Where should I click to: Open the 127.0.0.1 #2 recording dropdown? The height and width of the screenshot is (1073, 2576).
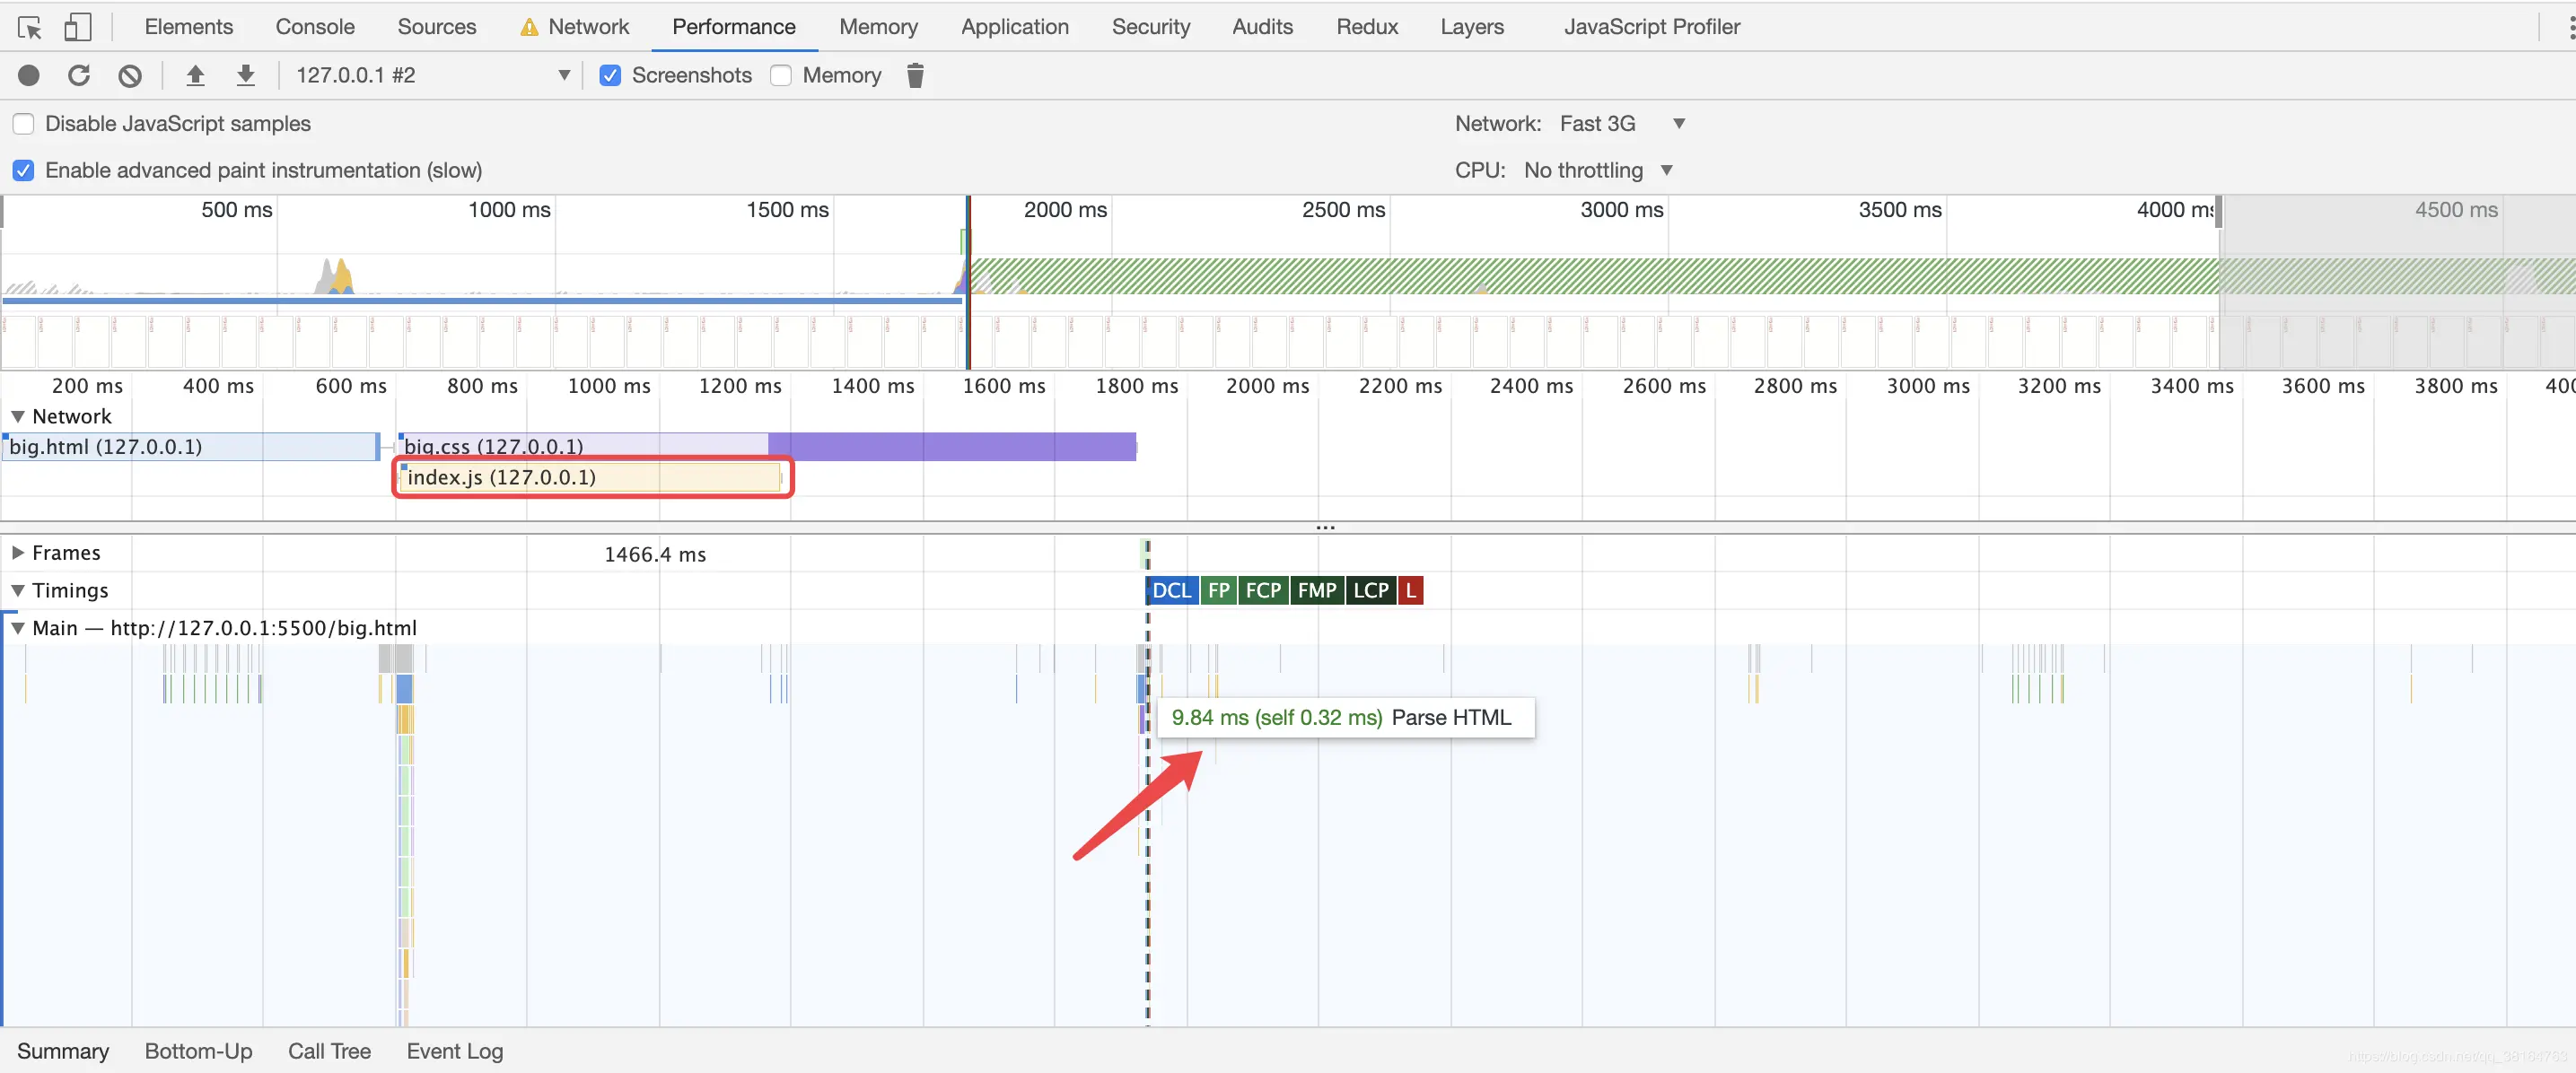pos(433,75)
